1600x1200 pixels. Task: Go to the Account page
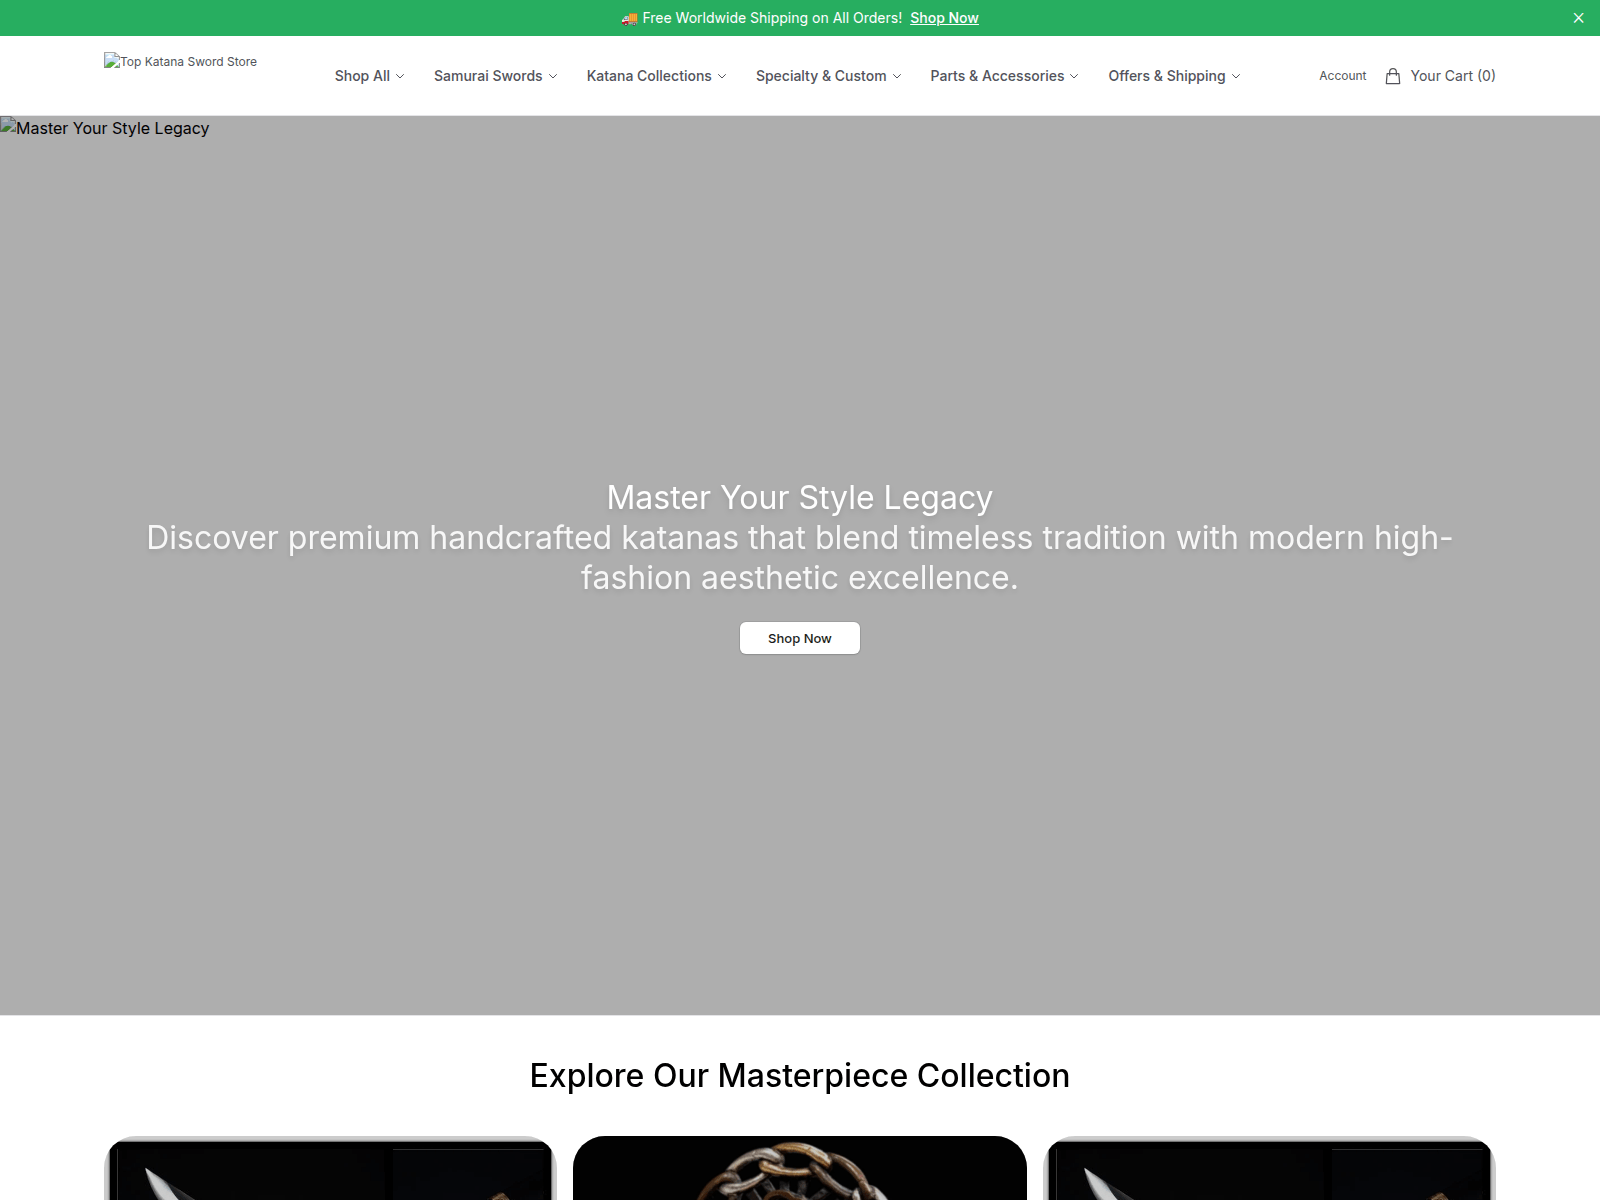pyautogui.click(x=1342, y=76)
